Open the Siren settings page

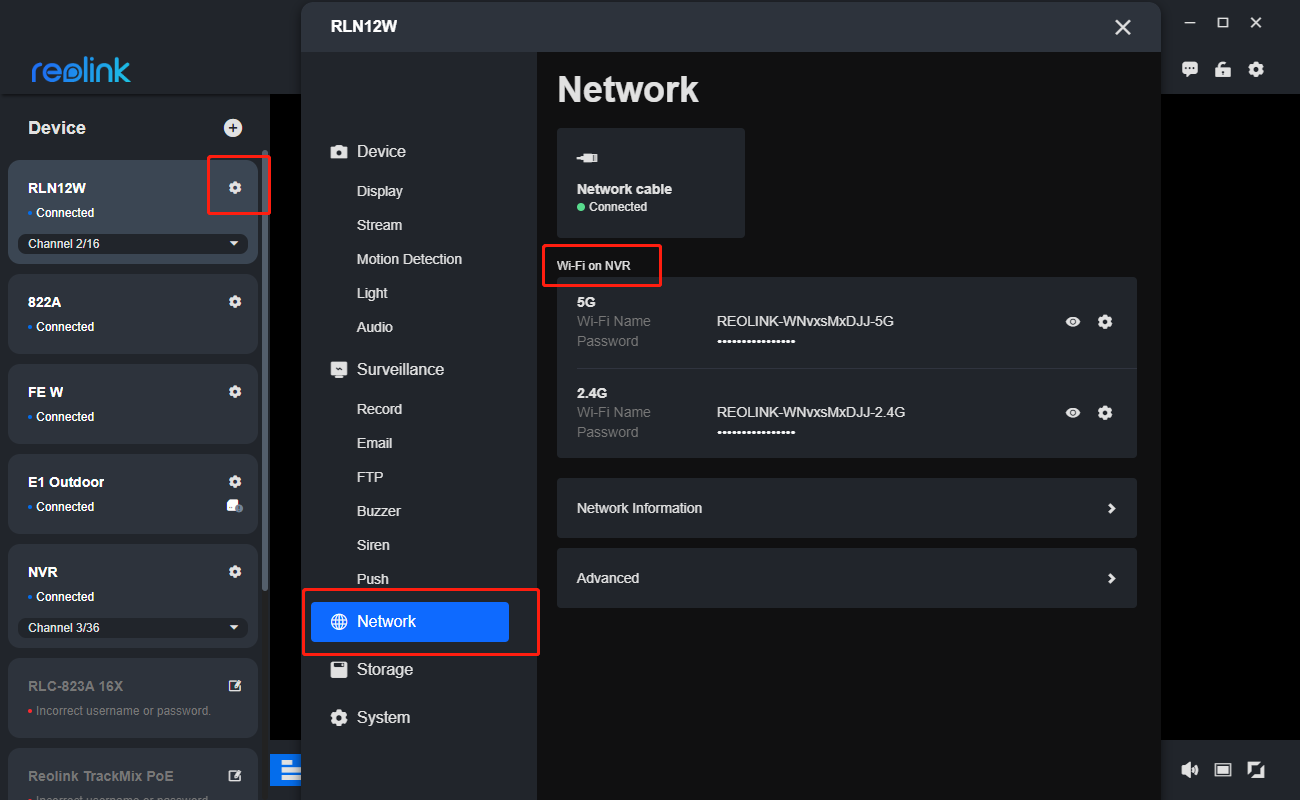pyautogui.click(x=373, y=545)
